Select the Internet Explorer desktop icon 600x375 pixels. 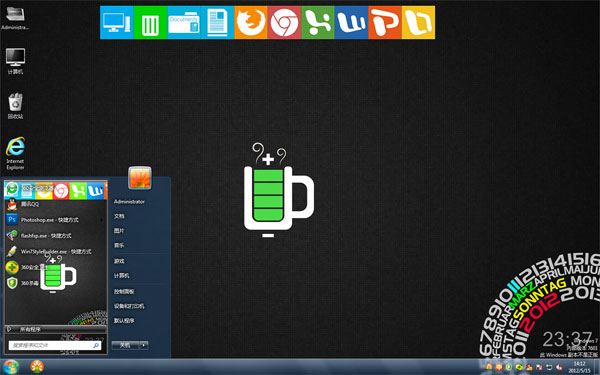[15, 153]
